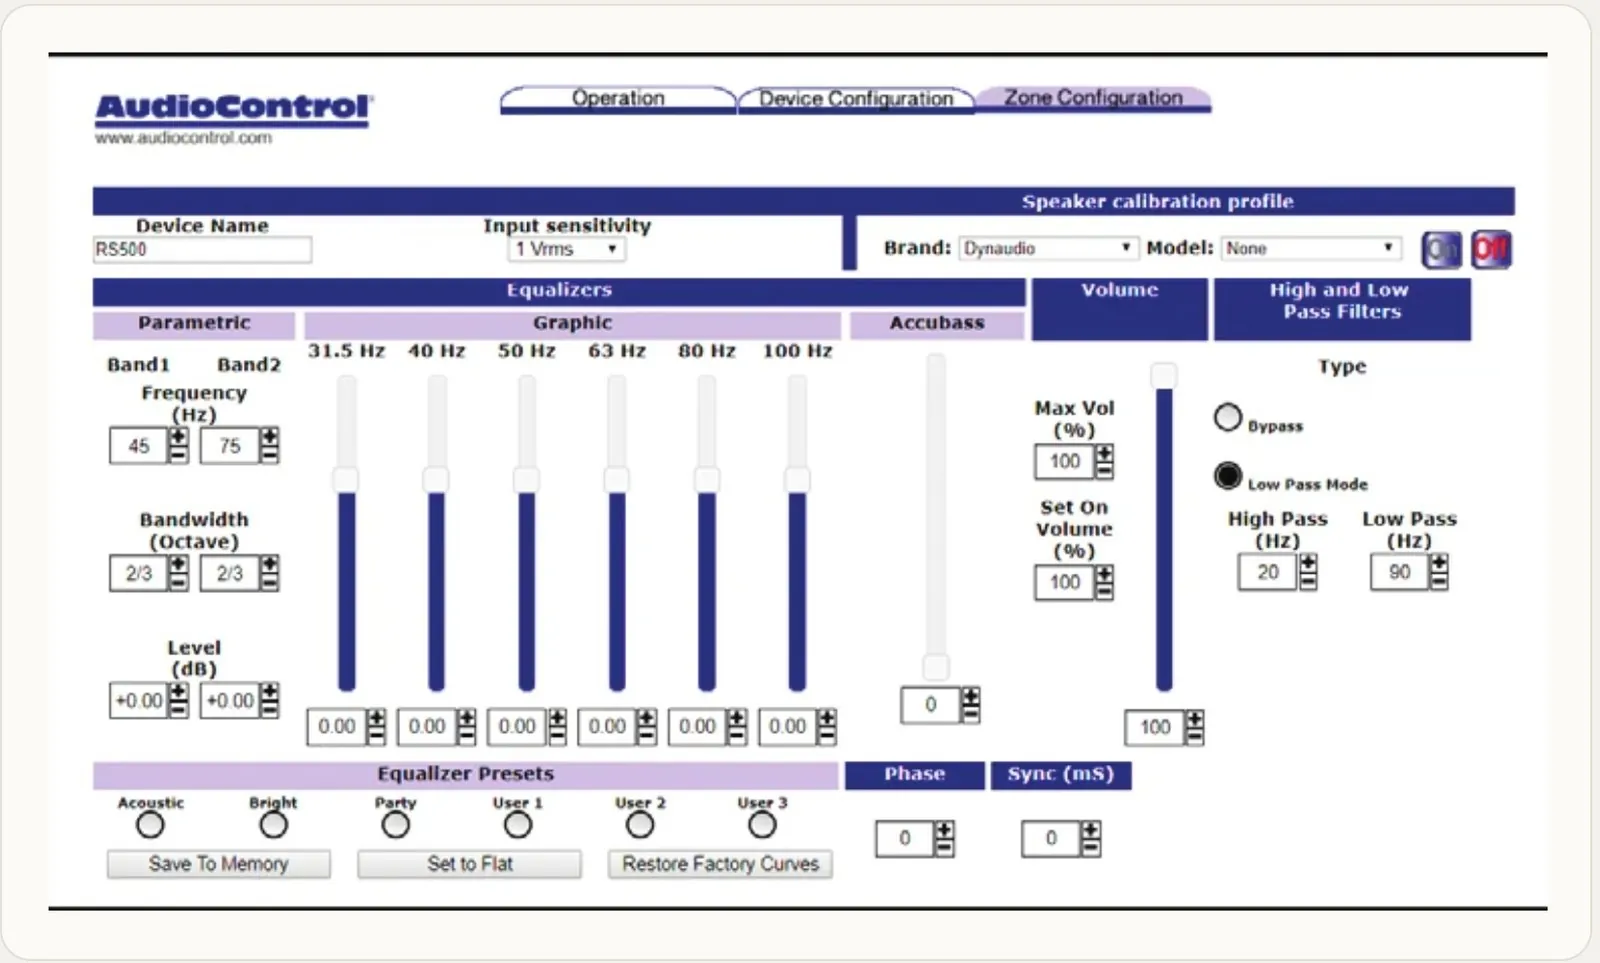Turn speaker calibration profile Off

1490,249
